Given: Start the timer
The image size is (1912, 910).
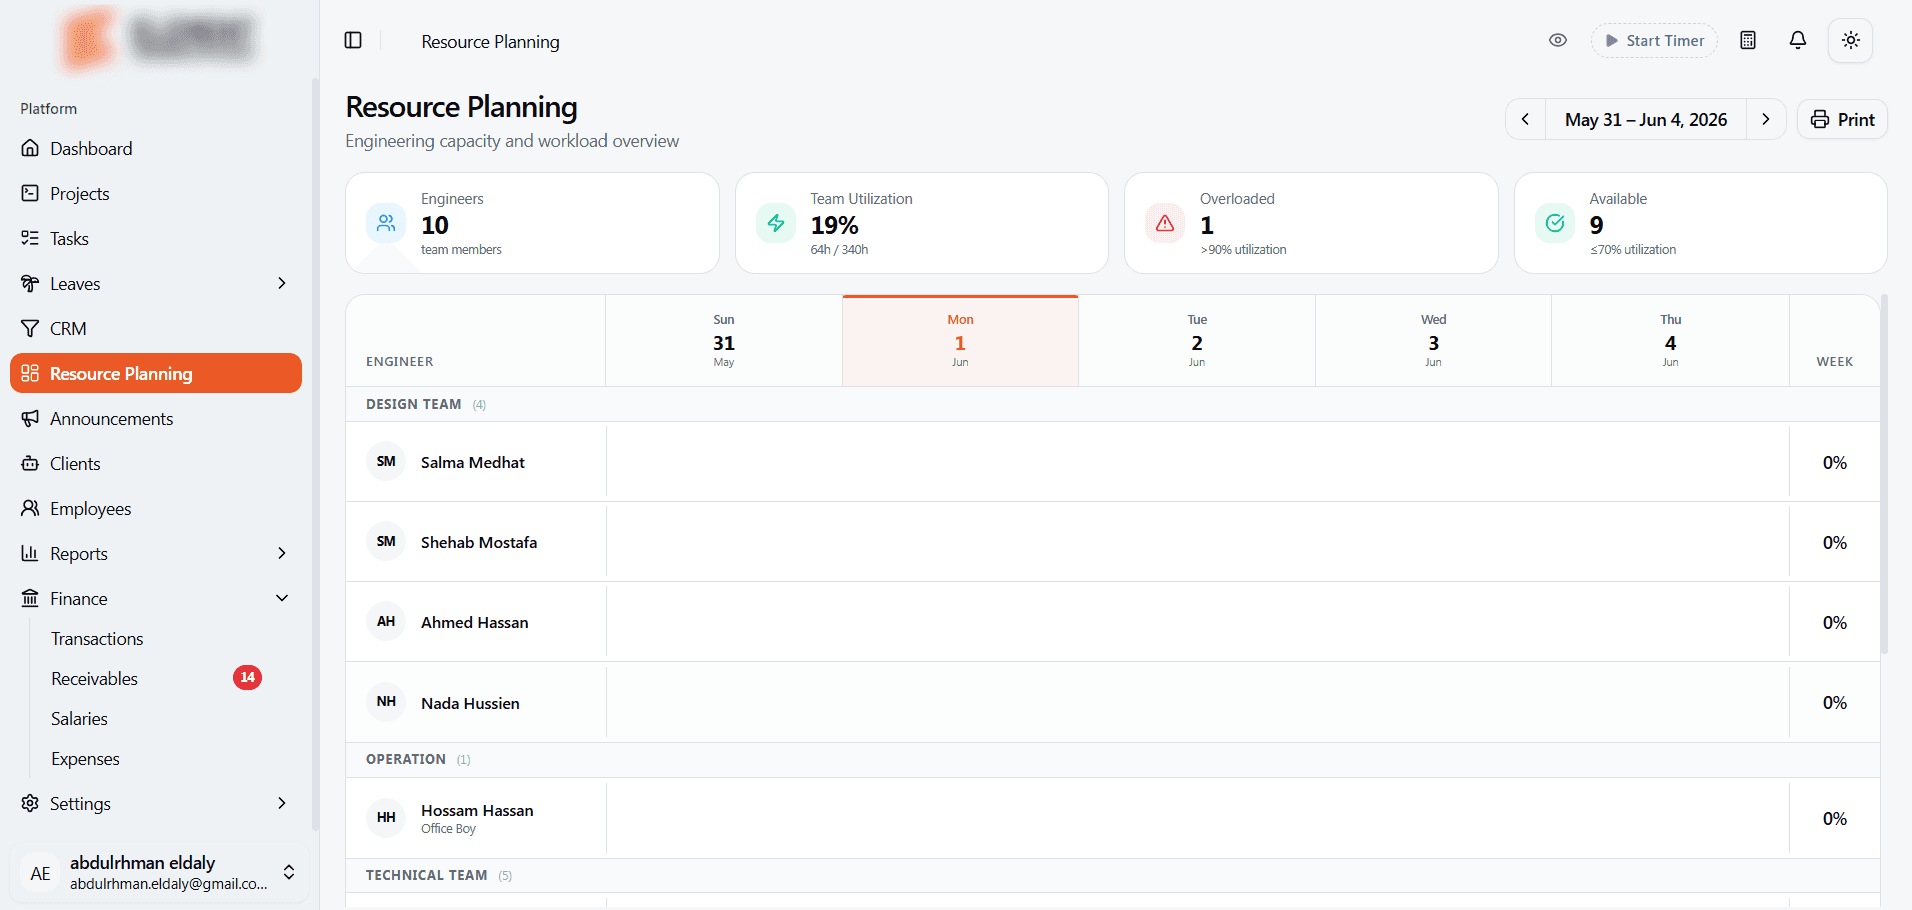Looking at the screenshot, I should point(1655,41).
